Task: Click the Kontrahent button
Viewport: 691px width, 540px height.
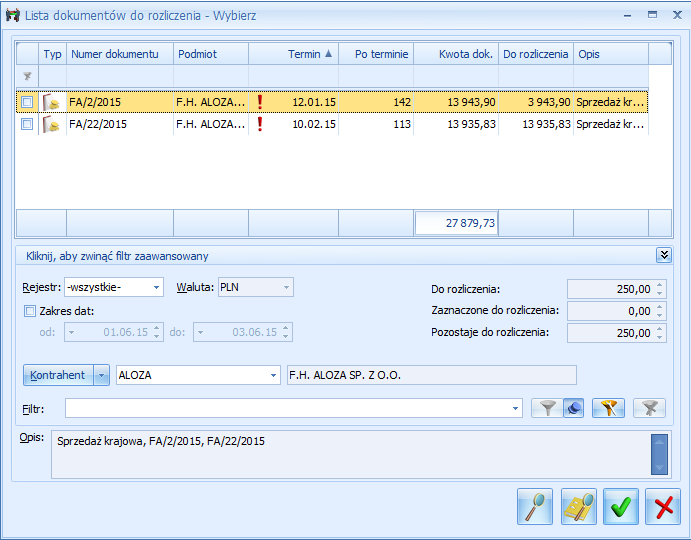Action: (57, 375)
